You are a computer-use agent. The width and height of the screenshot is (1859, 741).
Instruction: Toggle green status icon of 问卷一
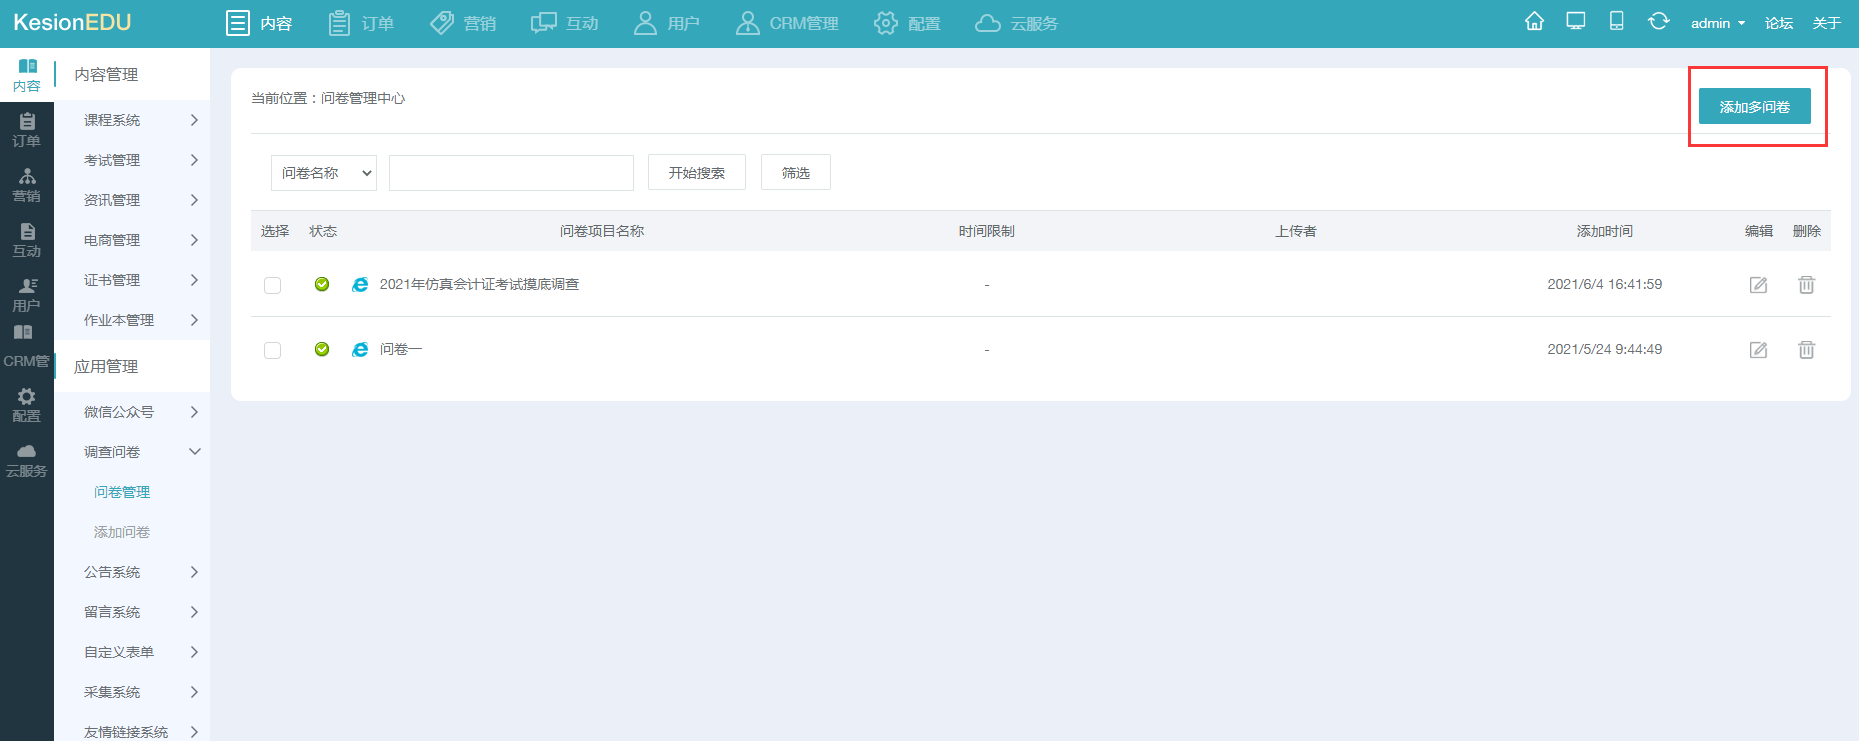[322, 349]
